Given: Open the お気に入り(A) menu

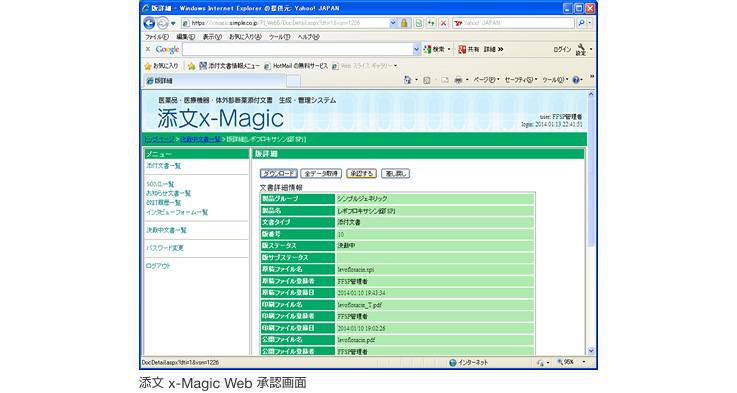Looking at the screenshot, I should pos(245,37).
